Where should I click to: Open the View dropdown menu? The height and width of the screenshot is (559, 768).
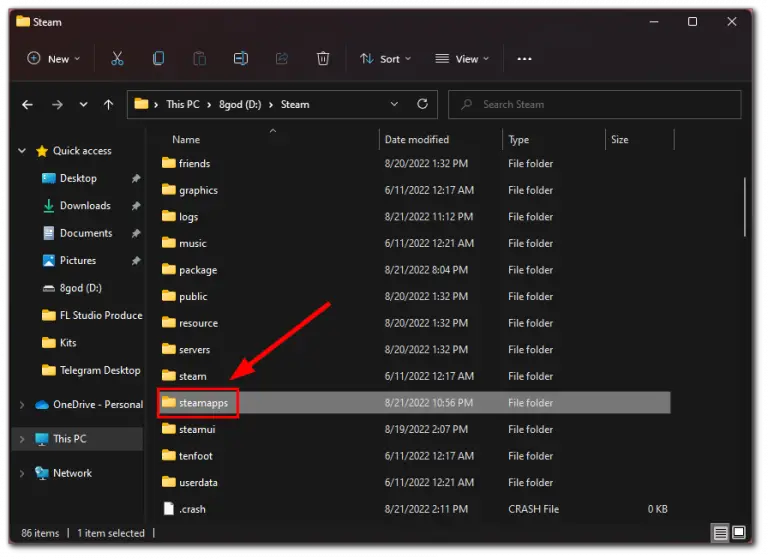(x=462, y=59)
